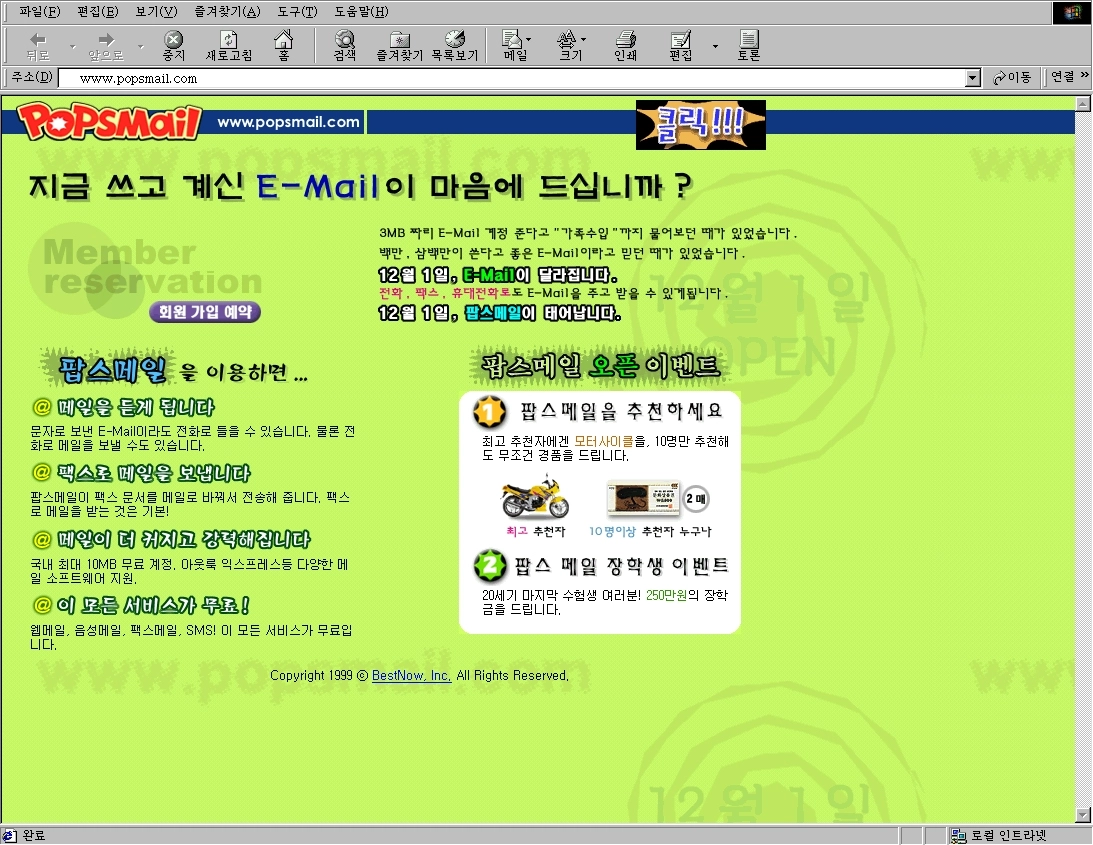Open the 보기(V) menu

tap(156, 12)
